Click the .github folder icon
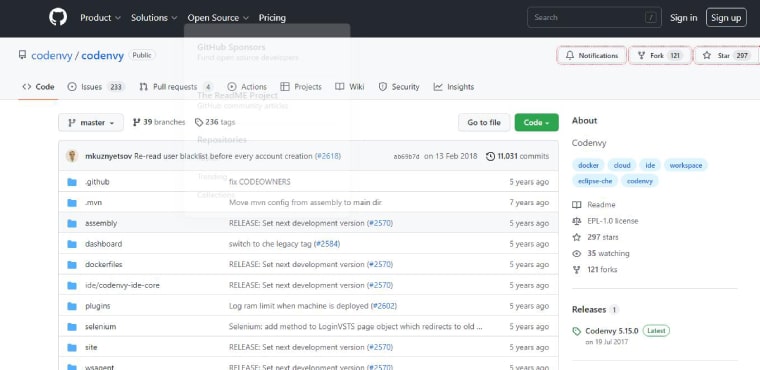Screen dimensions: 760x370 click(x=72, y=182)
